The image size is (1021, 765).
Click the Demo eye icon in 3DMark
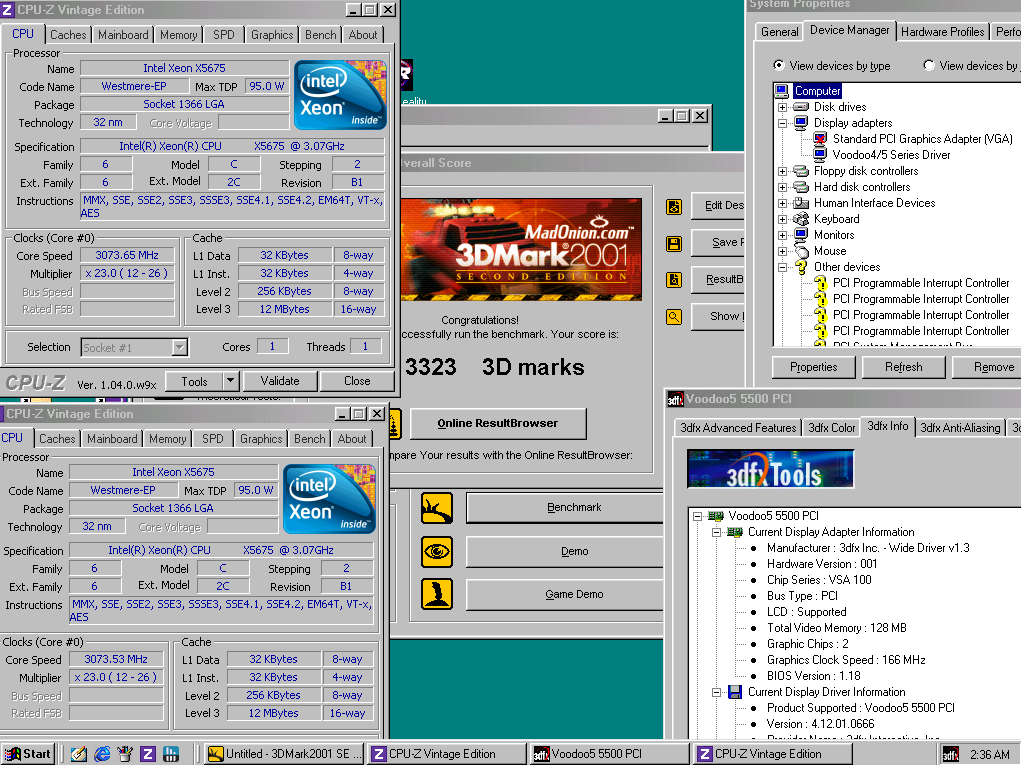[x=437, y=551]
